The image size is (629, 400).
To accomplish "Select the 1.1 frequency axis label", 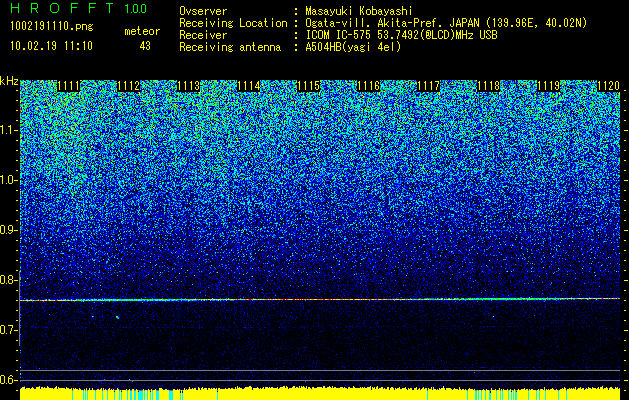I will click(9, 130).
